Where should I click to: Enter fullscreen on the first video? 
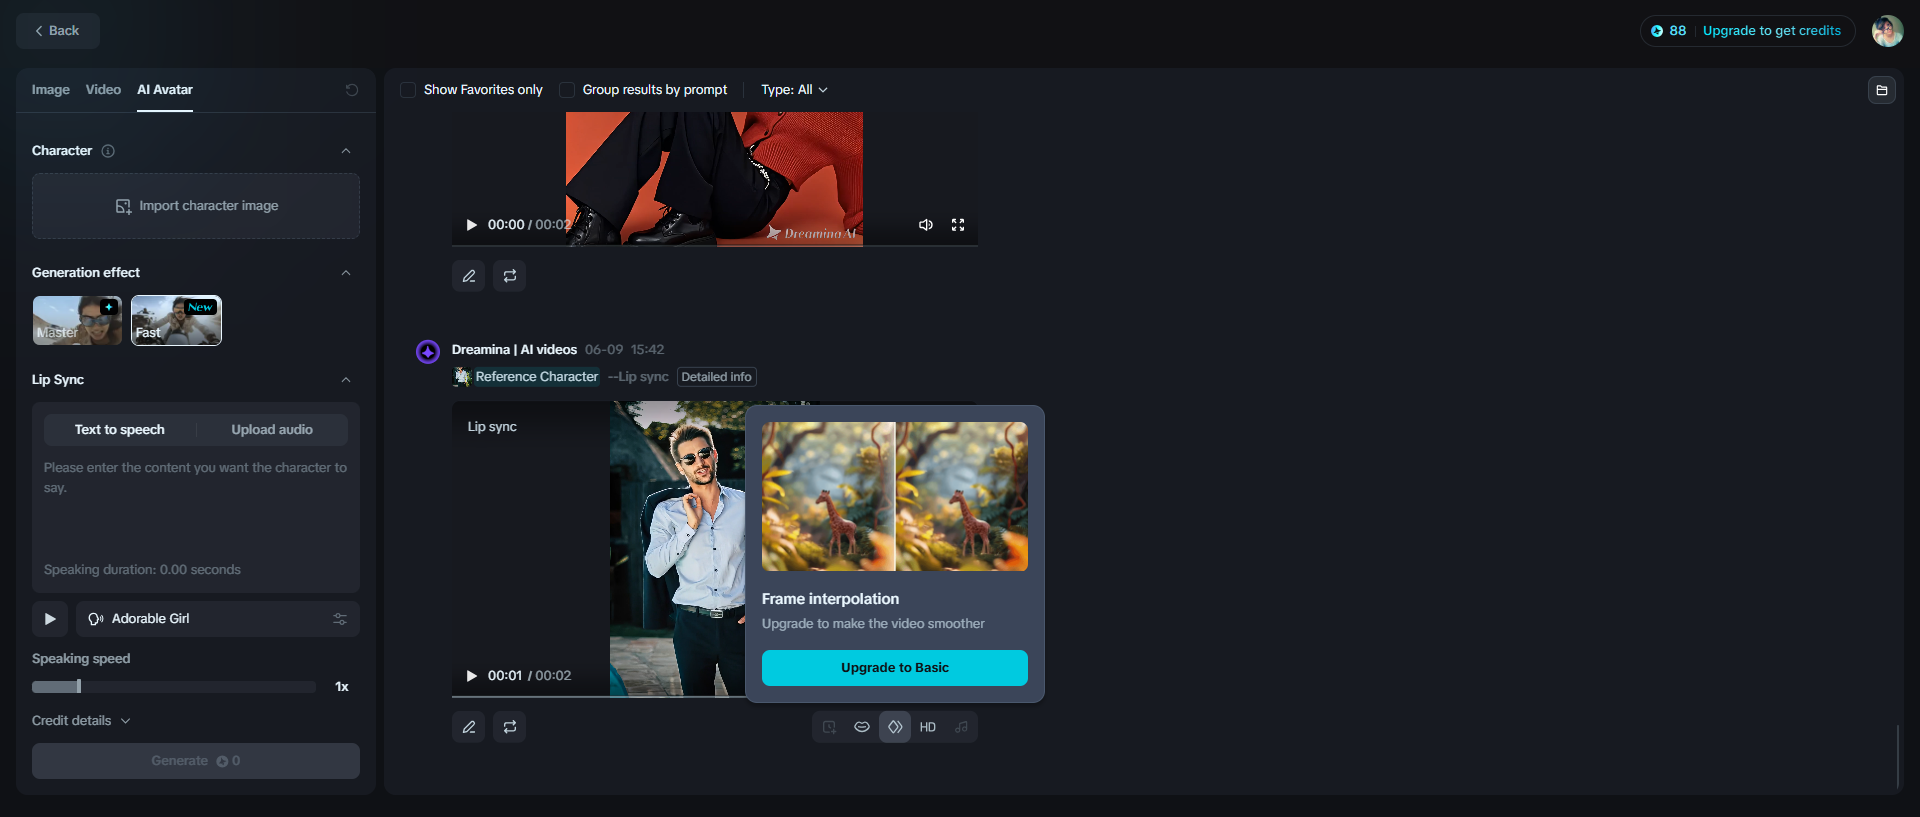point(958,225)
